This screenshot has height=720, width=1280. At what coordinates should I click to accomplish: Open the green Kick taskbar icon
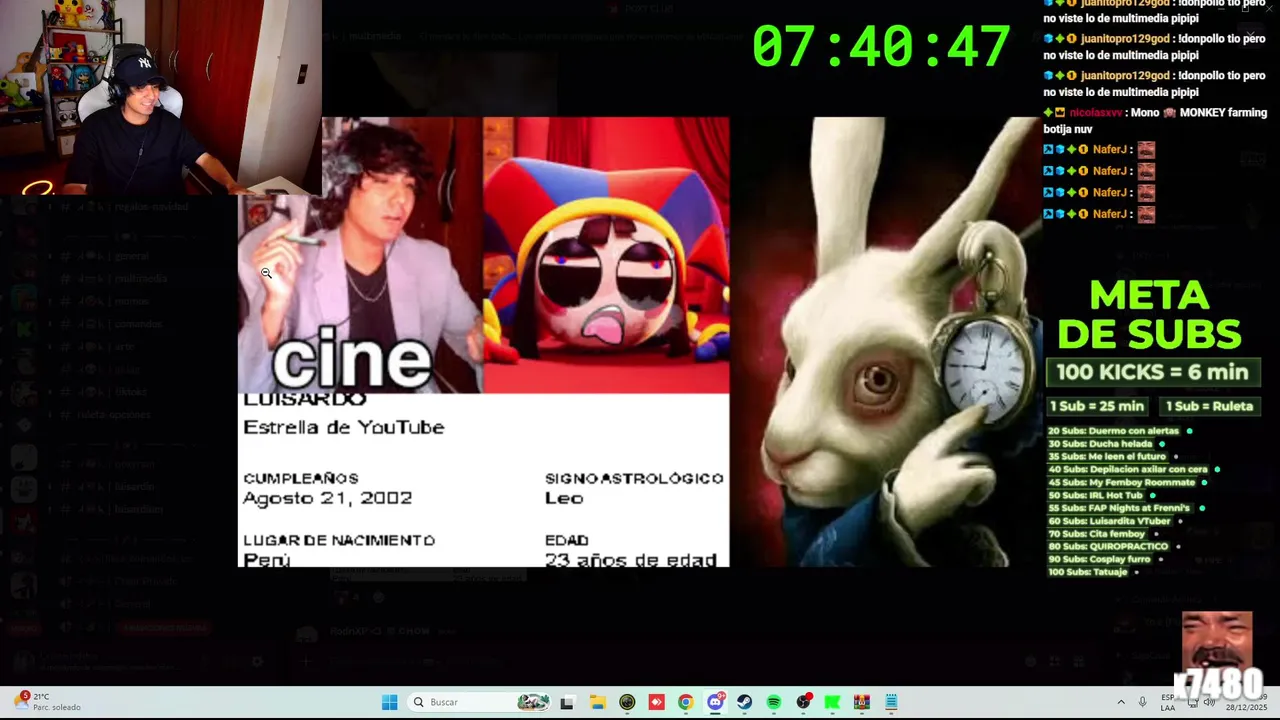click(832, 702)
